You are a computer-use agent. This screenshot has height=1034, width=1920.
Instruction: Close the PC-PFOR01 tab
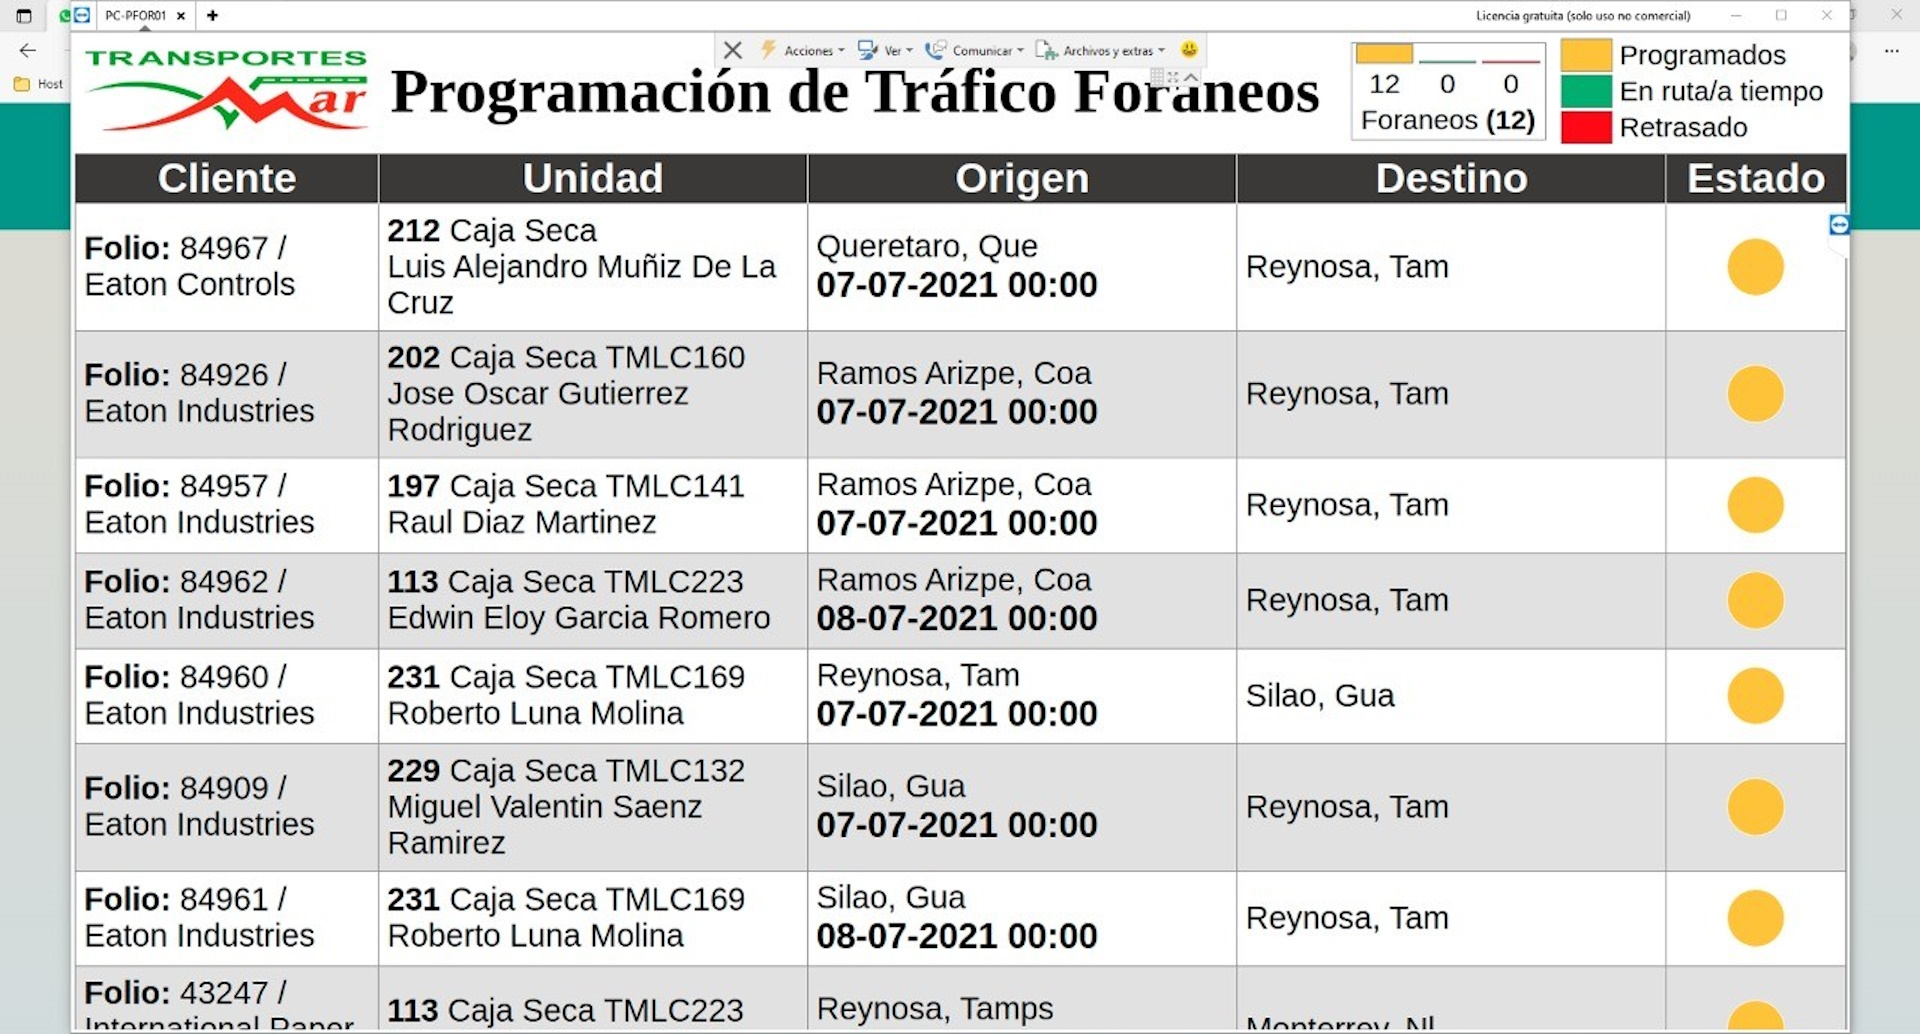[181, 15]
